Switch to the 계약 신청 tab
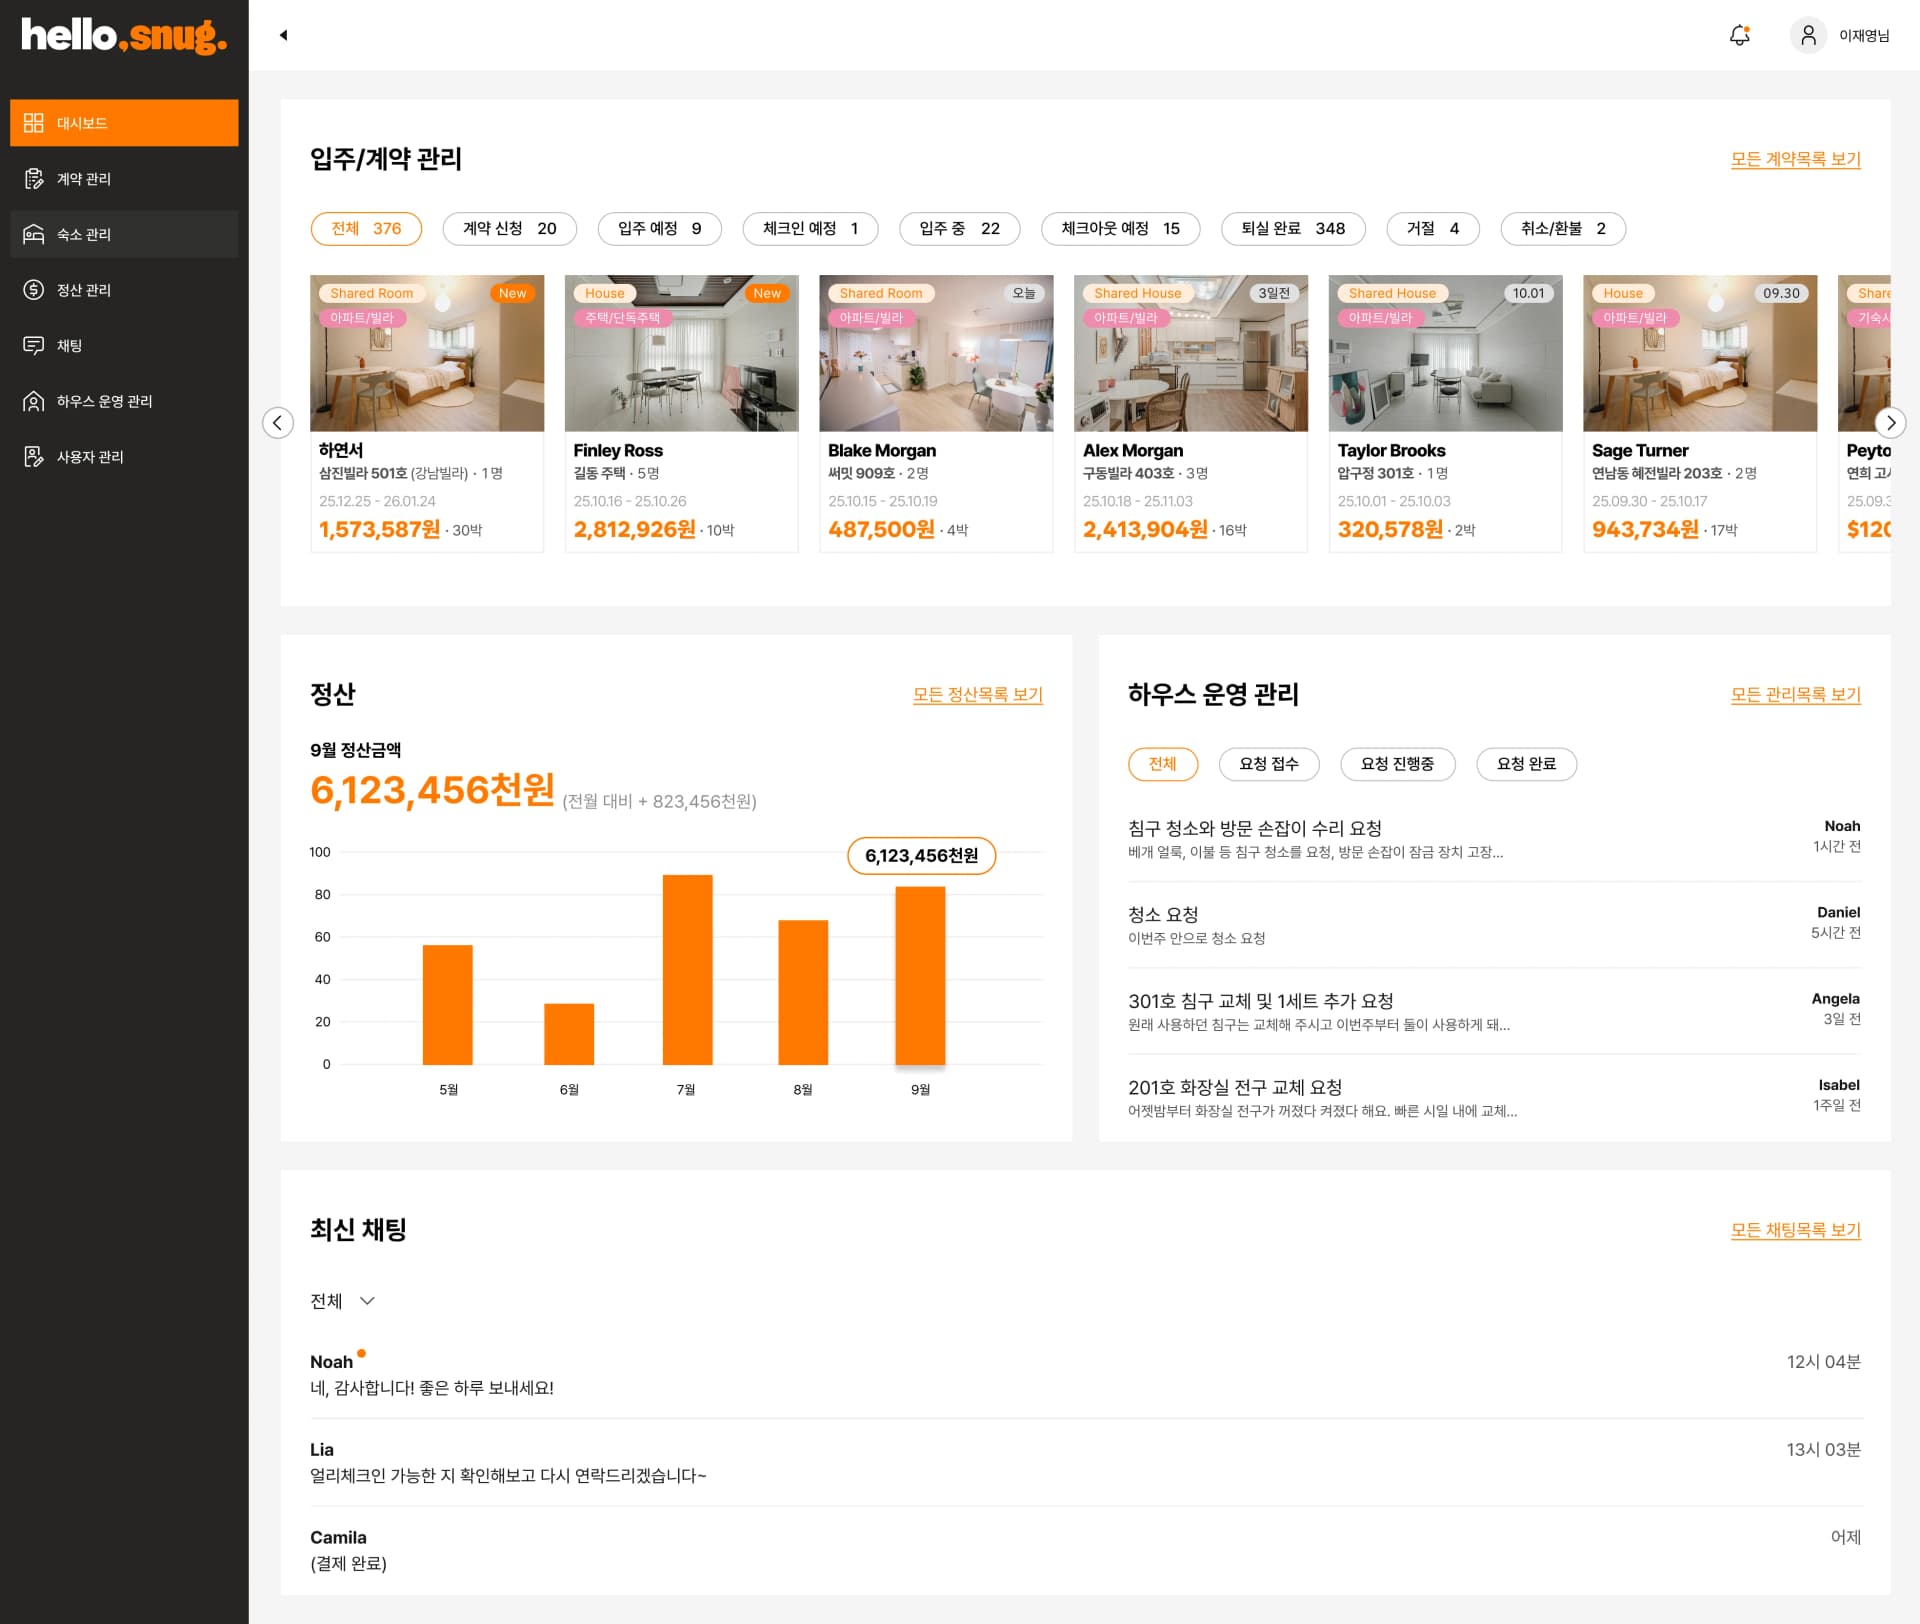Screen dimensions: 1920x1624 coord(510,228)
